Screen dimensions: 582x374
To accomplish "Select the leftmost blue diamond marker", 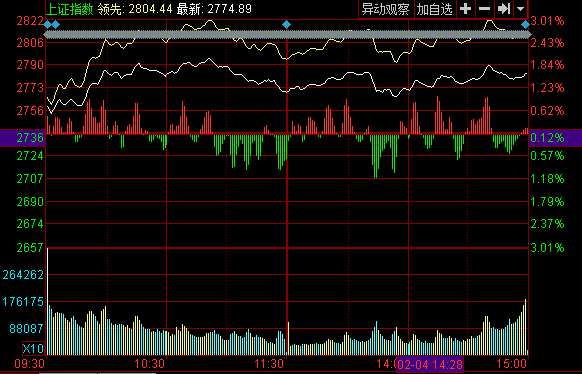I will [48, 25].
